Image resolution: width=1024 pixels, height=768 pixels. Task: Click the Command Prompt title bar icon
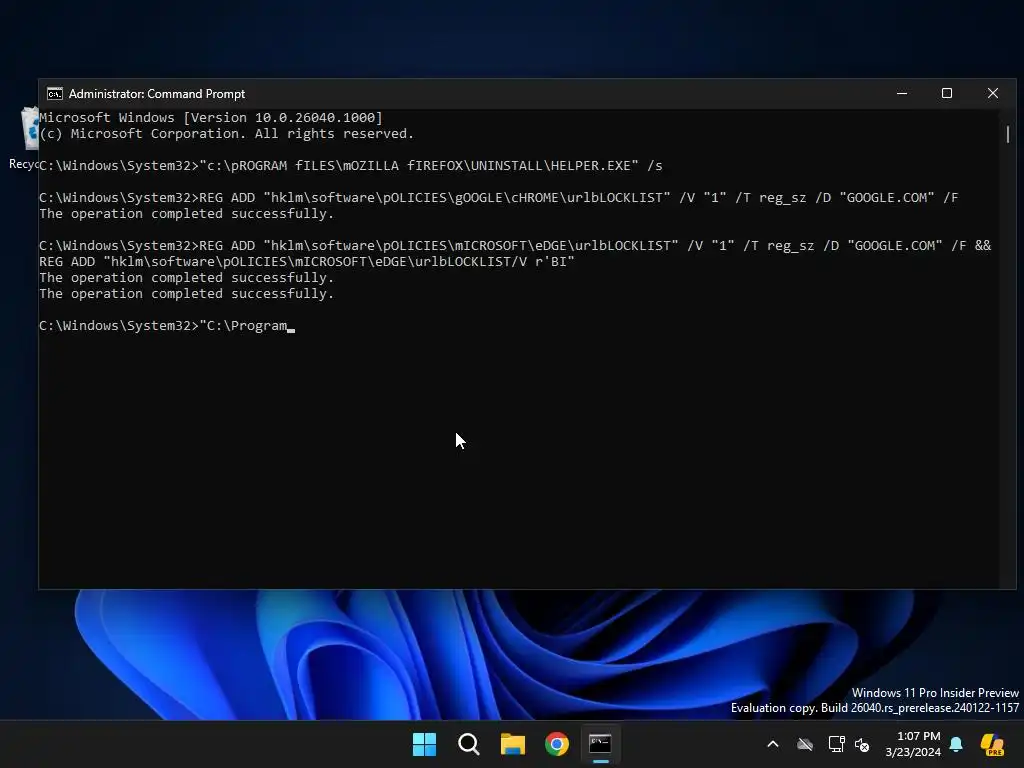coord(55,94)
